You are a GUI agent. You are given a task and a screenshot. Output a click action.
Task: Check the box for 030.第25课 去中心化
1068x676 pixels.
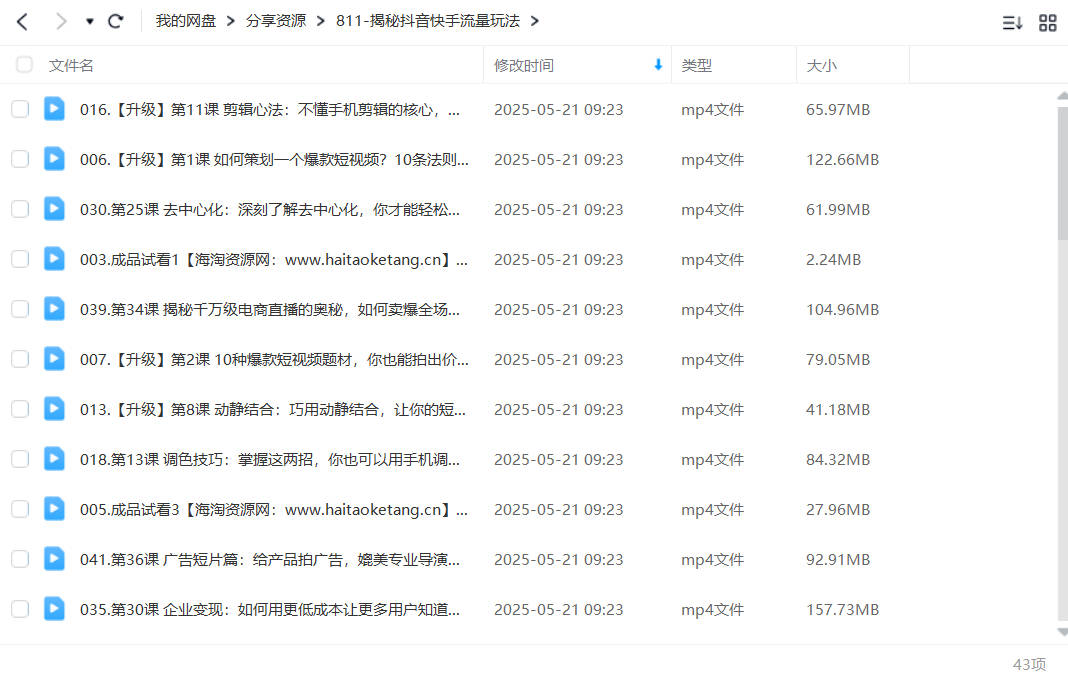coord(20,209)
